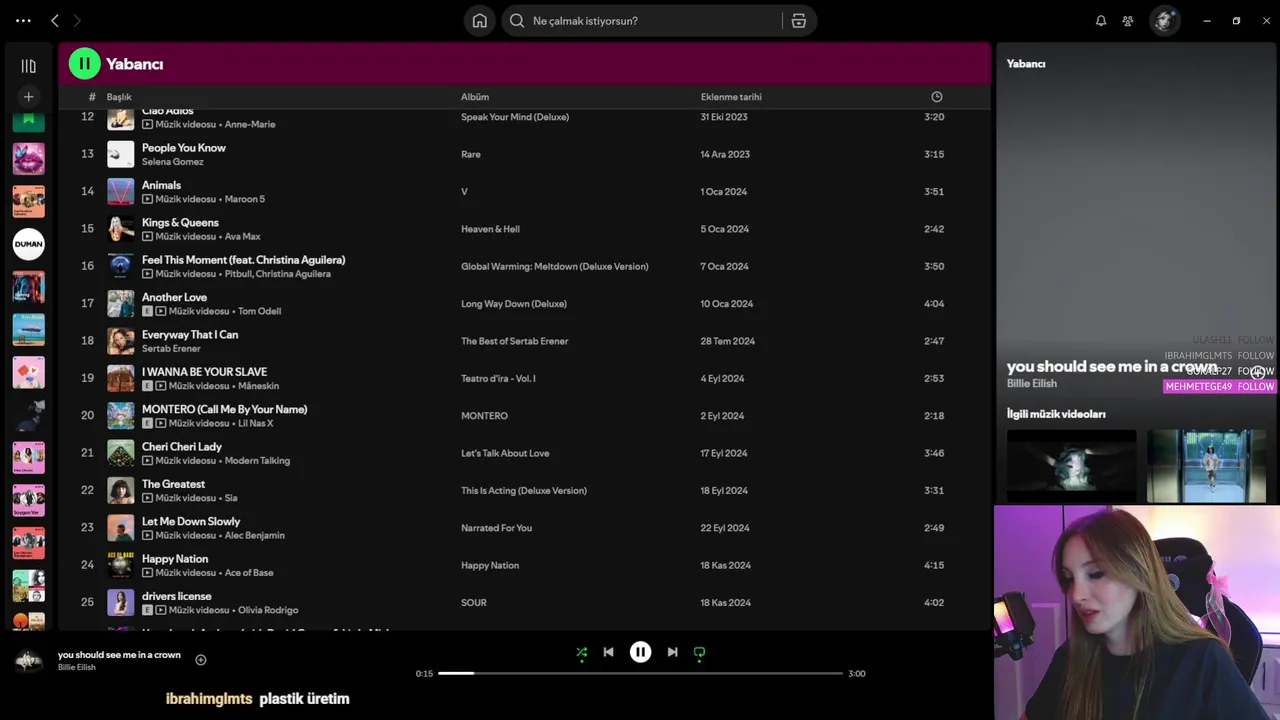Open the notifications bell

pyautogui.click(x=1101, y=20)
